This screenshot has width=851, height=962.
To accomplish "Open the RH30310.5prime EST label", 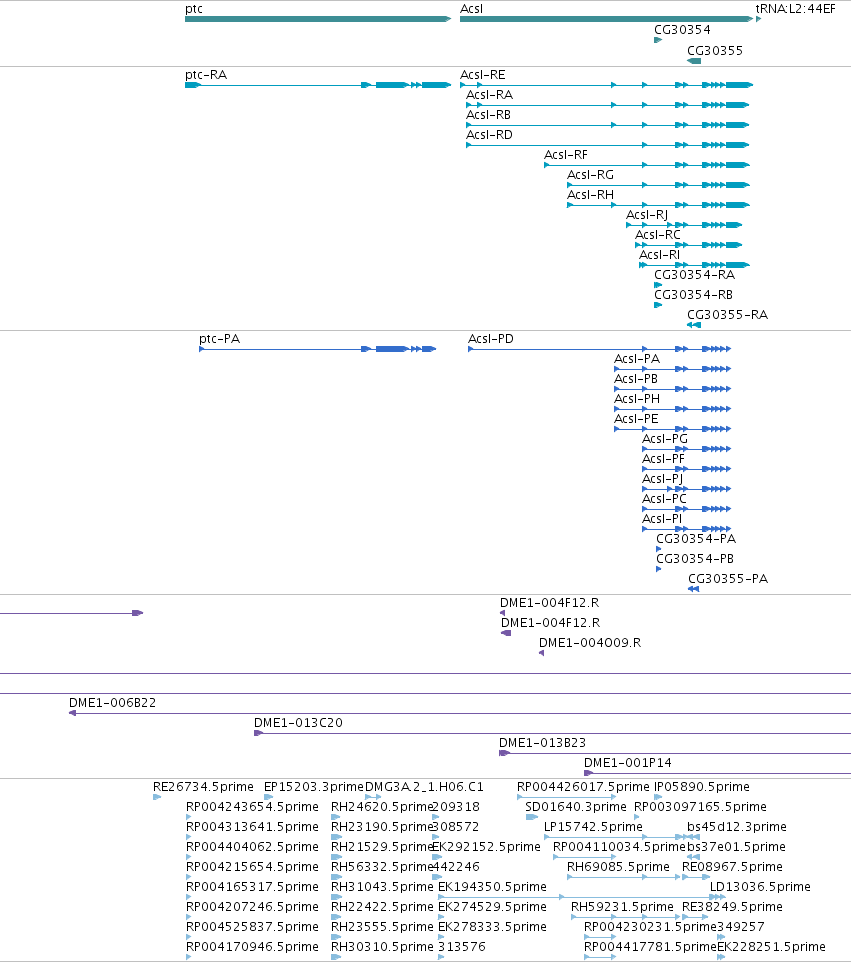I will [x=382, y=947].
